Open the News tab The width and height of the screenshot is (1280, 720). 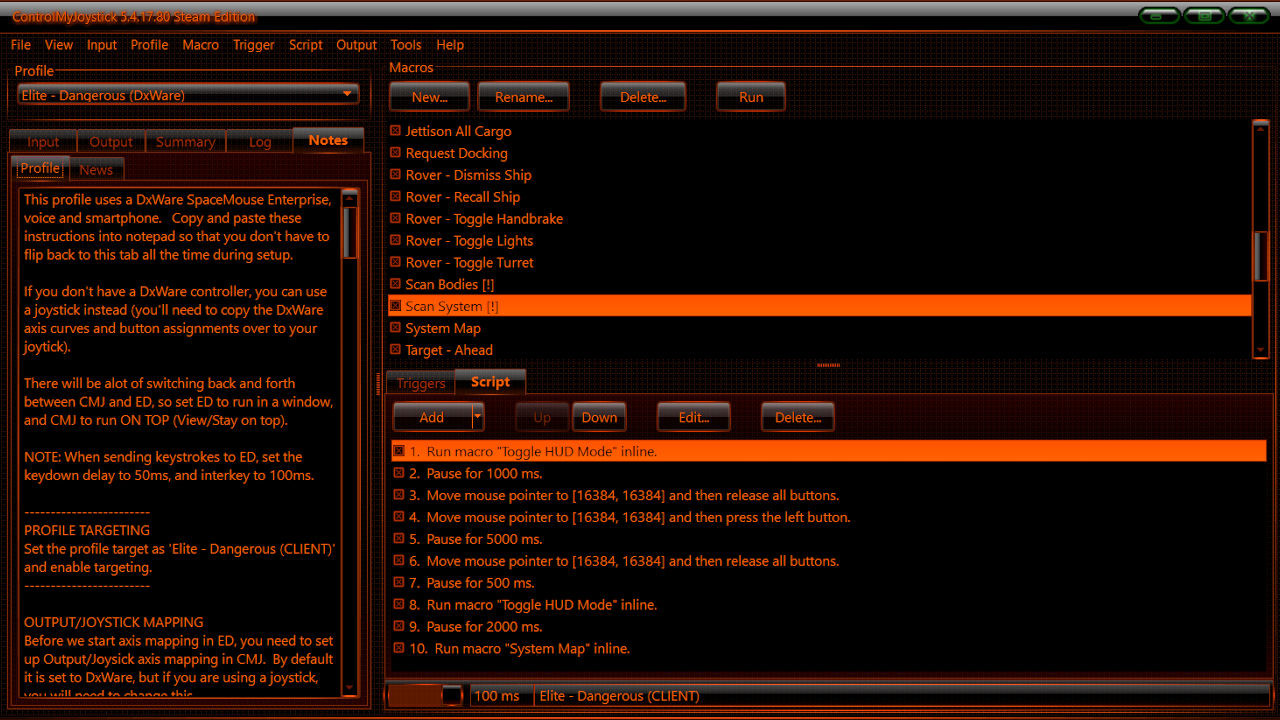[95, 169]
